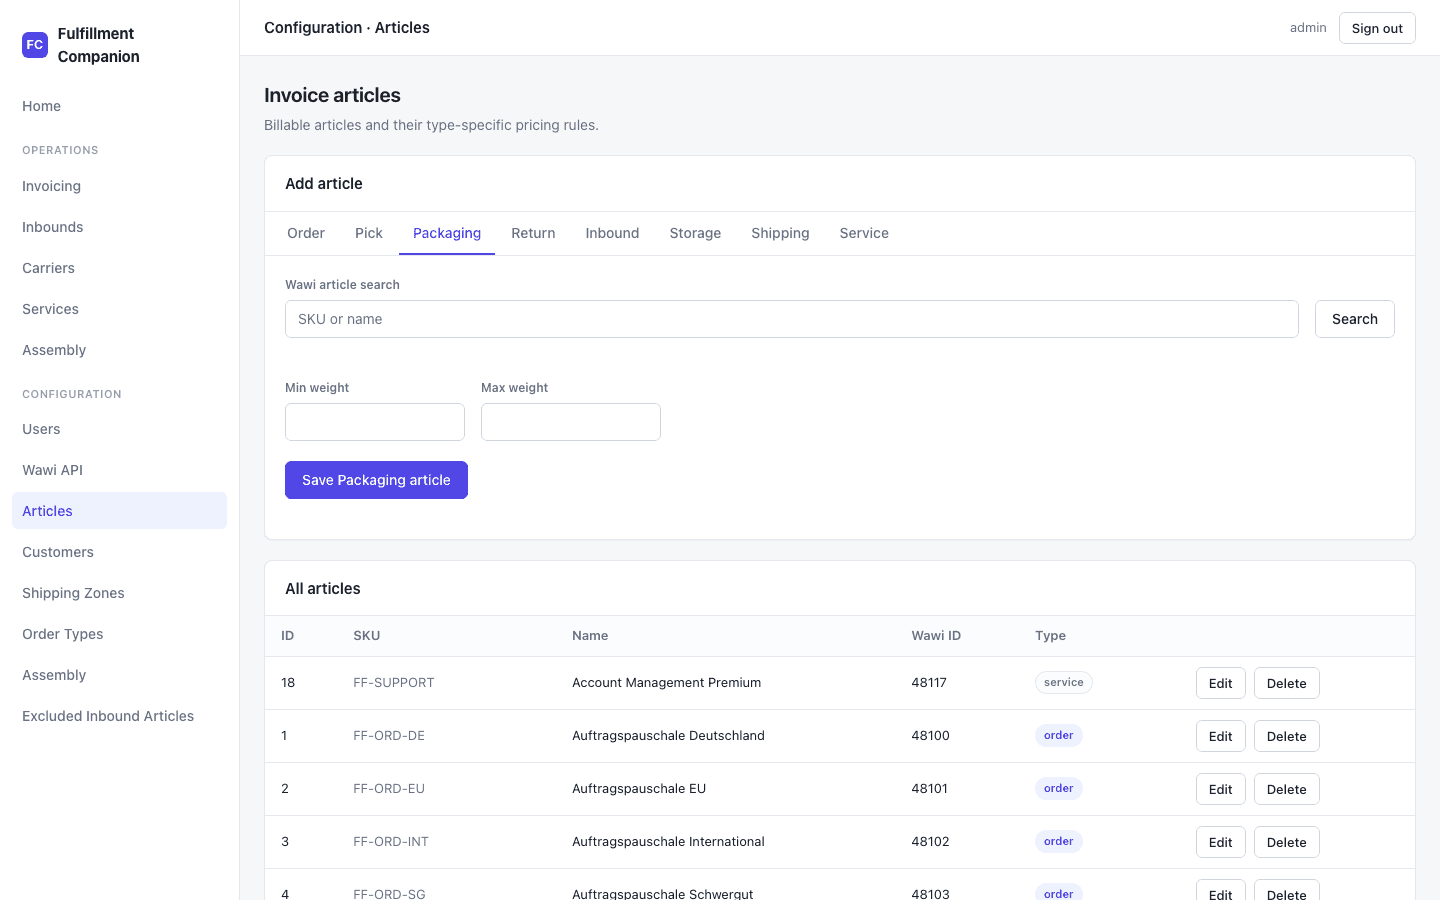The height and width of the screenshot is (900, 1440).
Task: Delete Account Management Premium article
Action: [x=1287, y=683]
